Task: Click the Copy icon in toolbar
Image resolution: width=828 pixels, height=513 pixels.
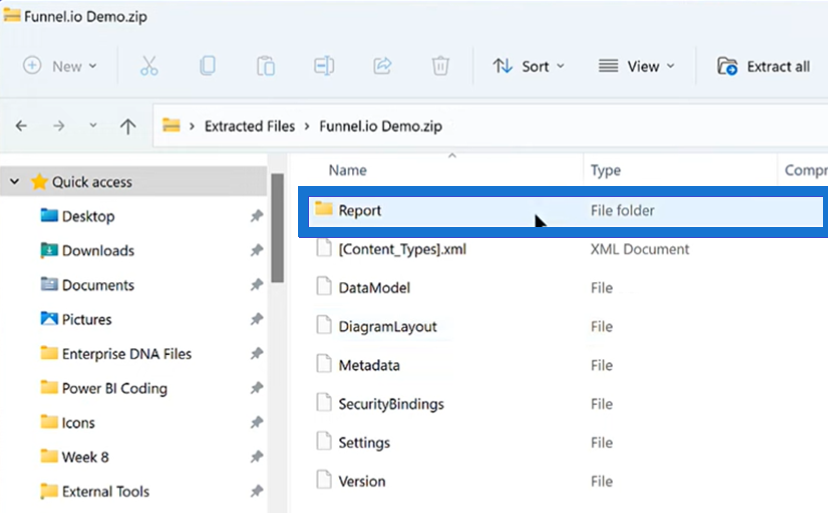Action: point(208,66)
